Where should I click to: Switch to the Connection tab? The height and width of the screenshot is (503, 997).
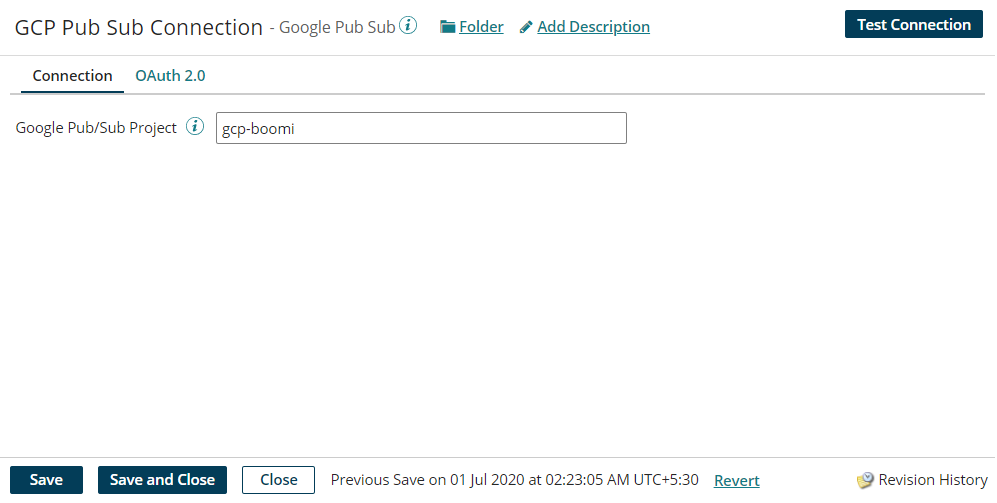tap(72, 76)
